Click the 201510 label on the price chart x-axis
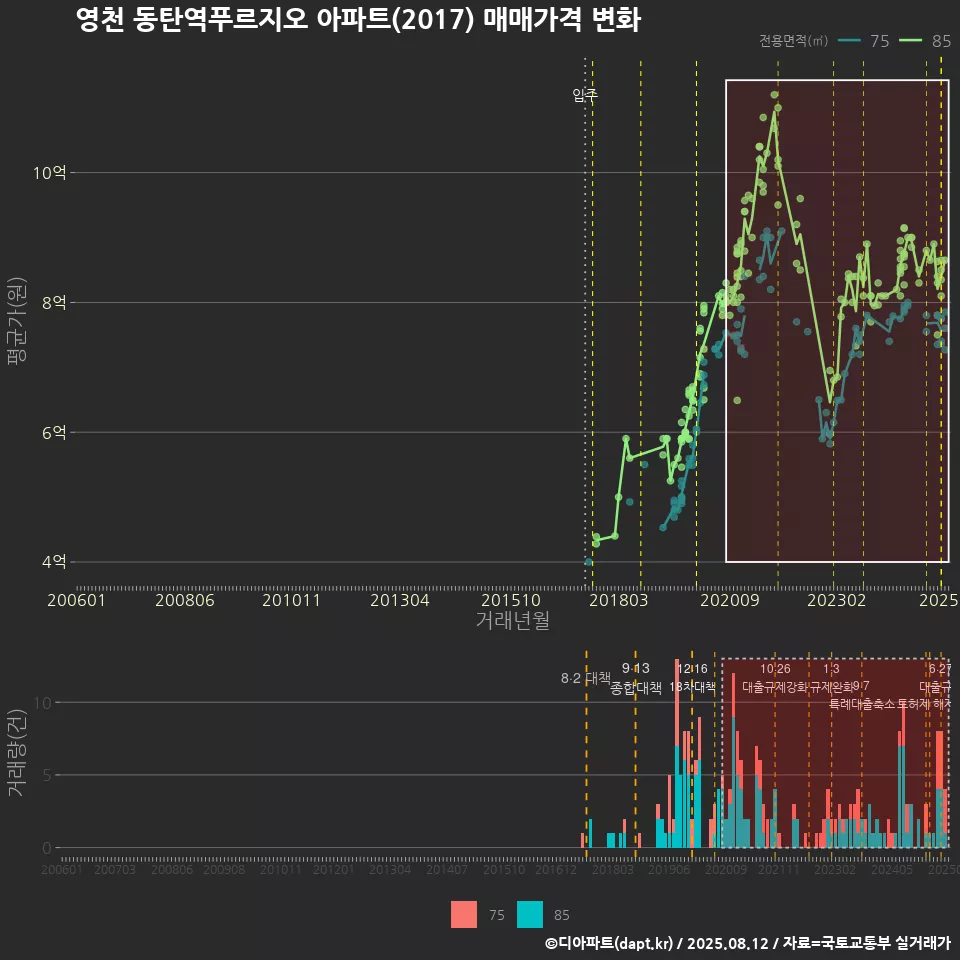 (x=511, y=600)
